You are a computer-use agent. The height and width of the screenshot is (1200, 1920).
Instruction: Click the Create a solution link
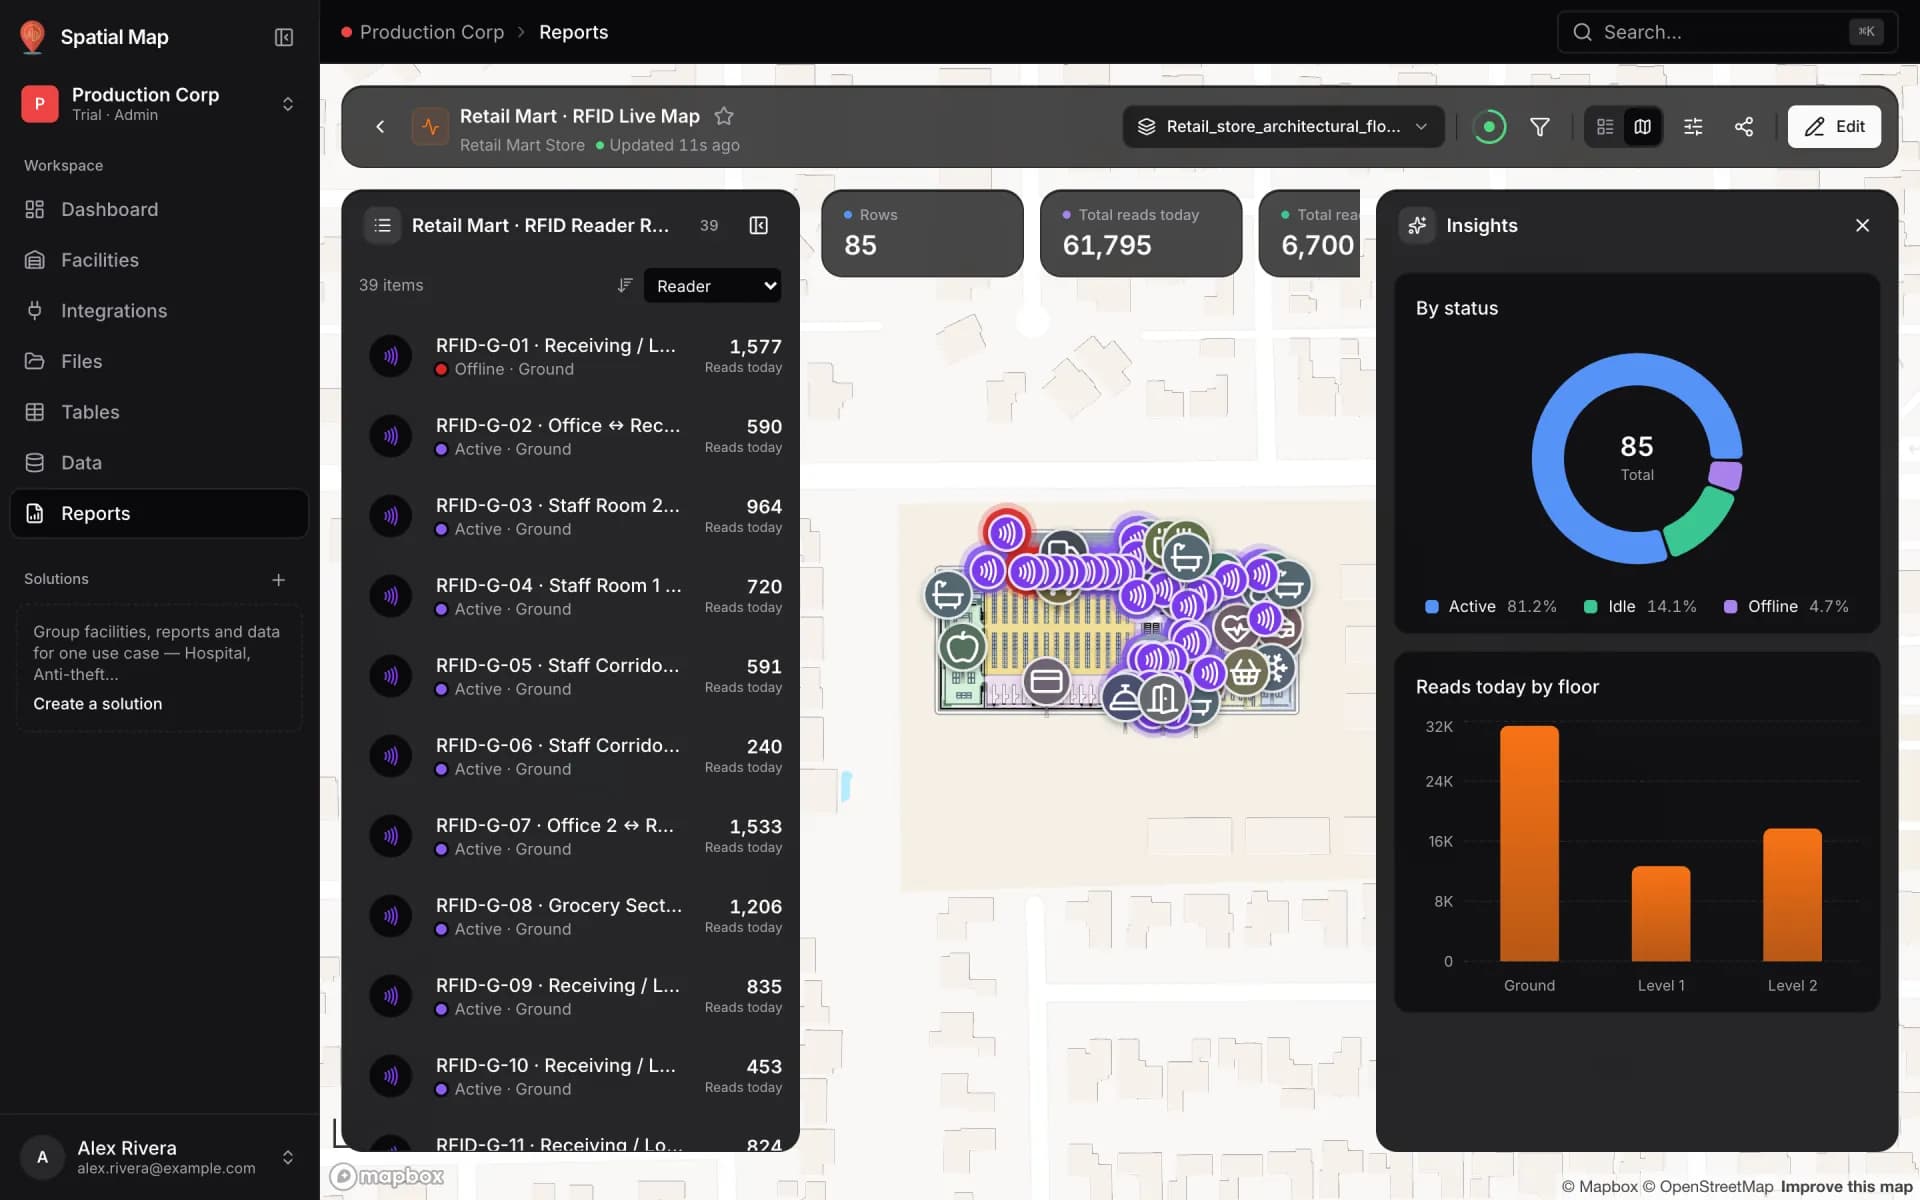click(98, 704)
